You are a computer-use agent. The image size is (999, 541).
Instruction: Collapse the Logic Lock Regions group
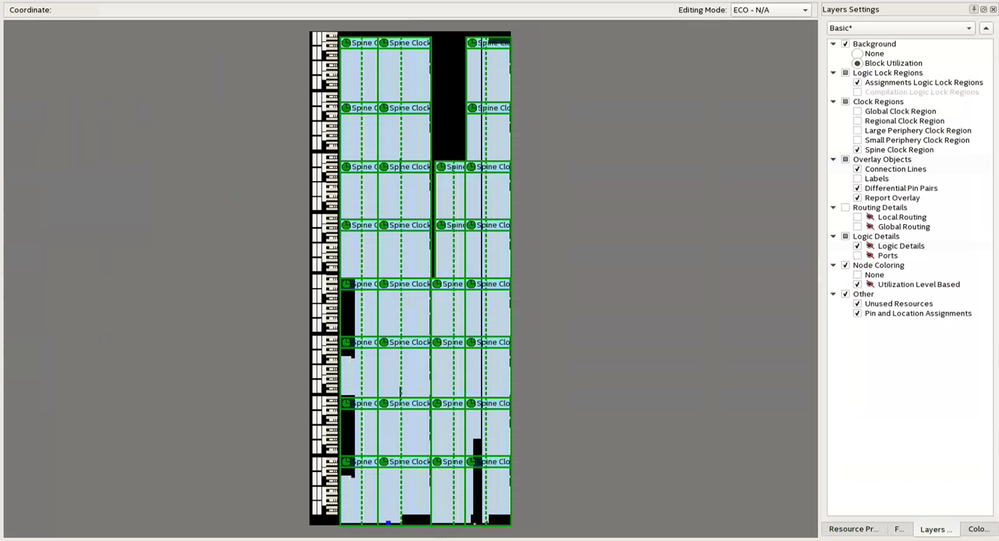(833, 73)
